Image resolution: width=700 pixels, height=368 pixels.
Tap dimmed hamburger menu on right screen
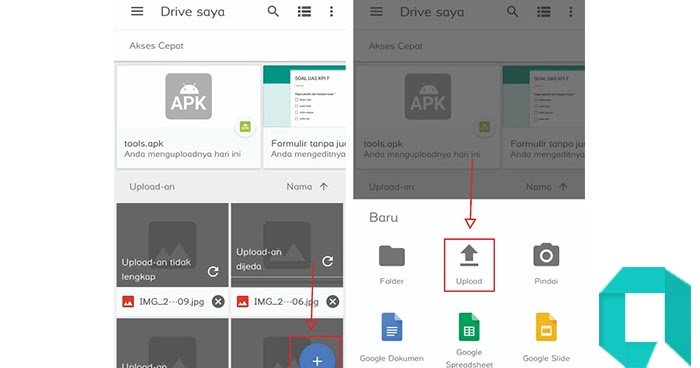click(376, 12)
